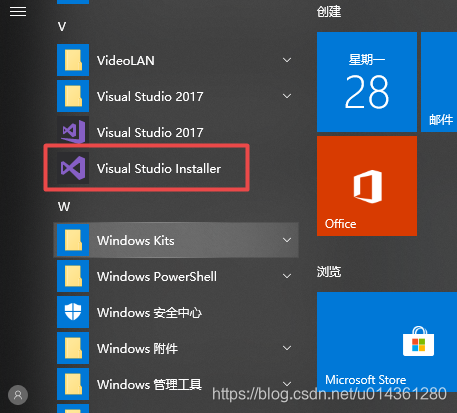Viewport: 457px width, 413px height.
Task: Expand the Windows PowerShell chevron
Action: pos(287,276)
